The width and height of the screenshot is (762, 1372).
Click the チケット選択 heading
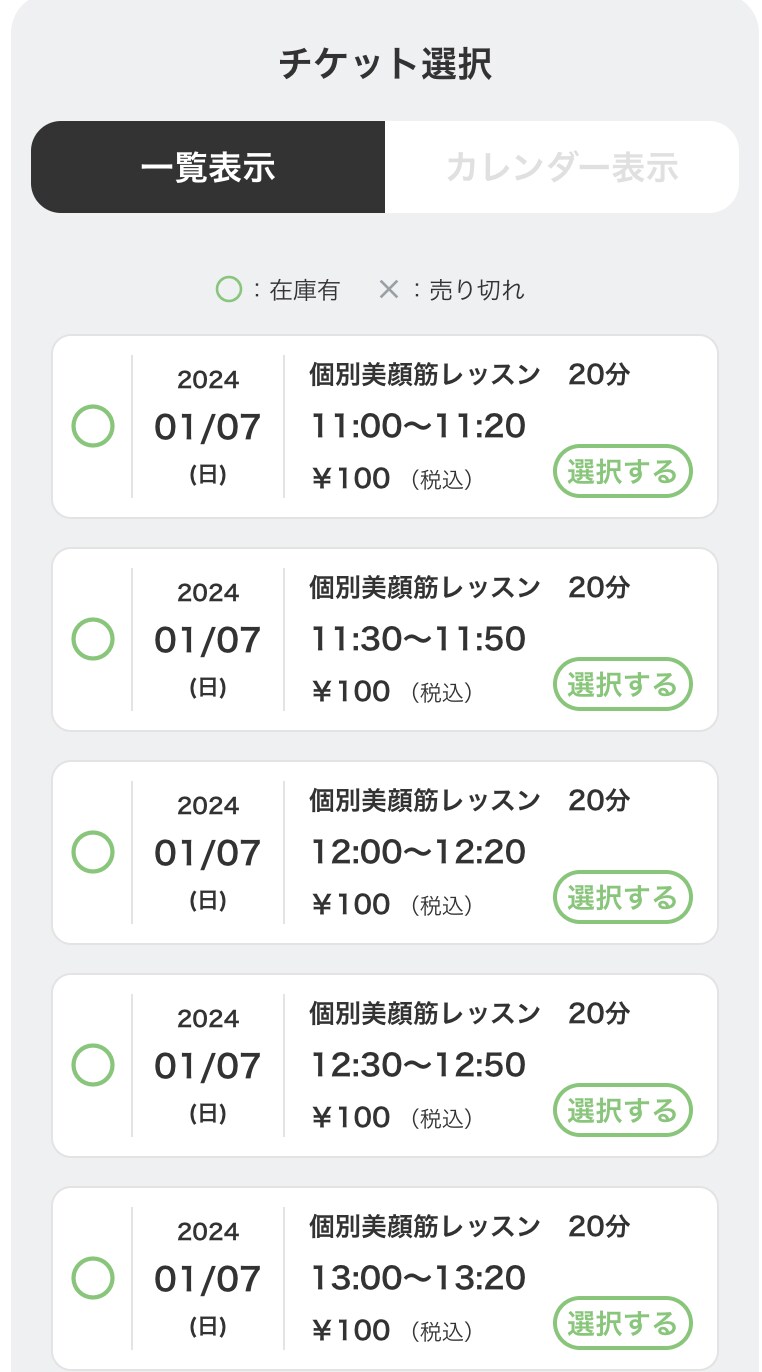385,65
